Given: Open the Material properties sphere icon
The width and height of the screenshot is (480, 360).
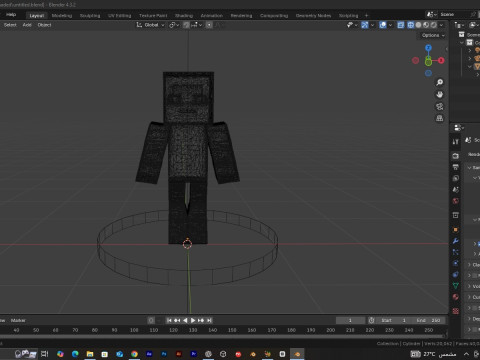Looking at the screenshot, I should coord(456,297).
